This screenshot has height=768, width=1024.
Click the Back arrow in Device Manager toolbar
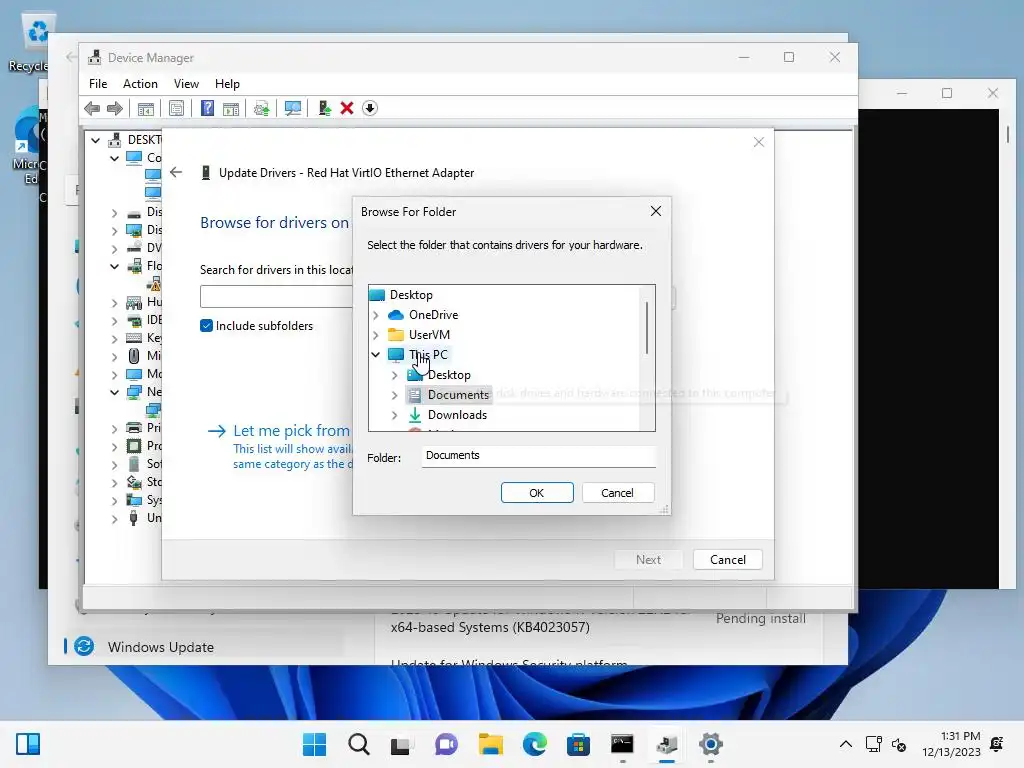point(92,108)
